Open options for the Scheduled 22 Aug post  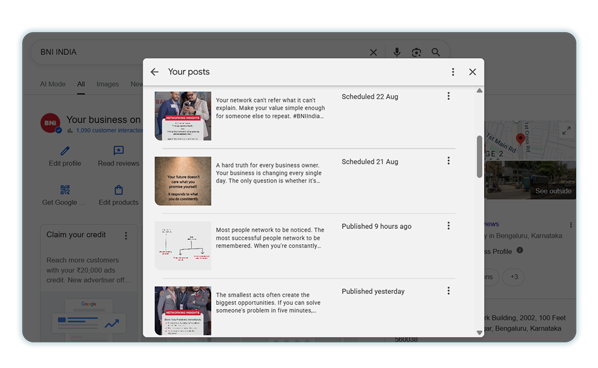448,96
